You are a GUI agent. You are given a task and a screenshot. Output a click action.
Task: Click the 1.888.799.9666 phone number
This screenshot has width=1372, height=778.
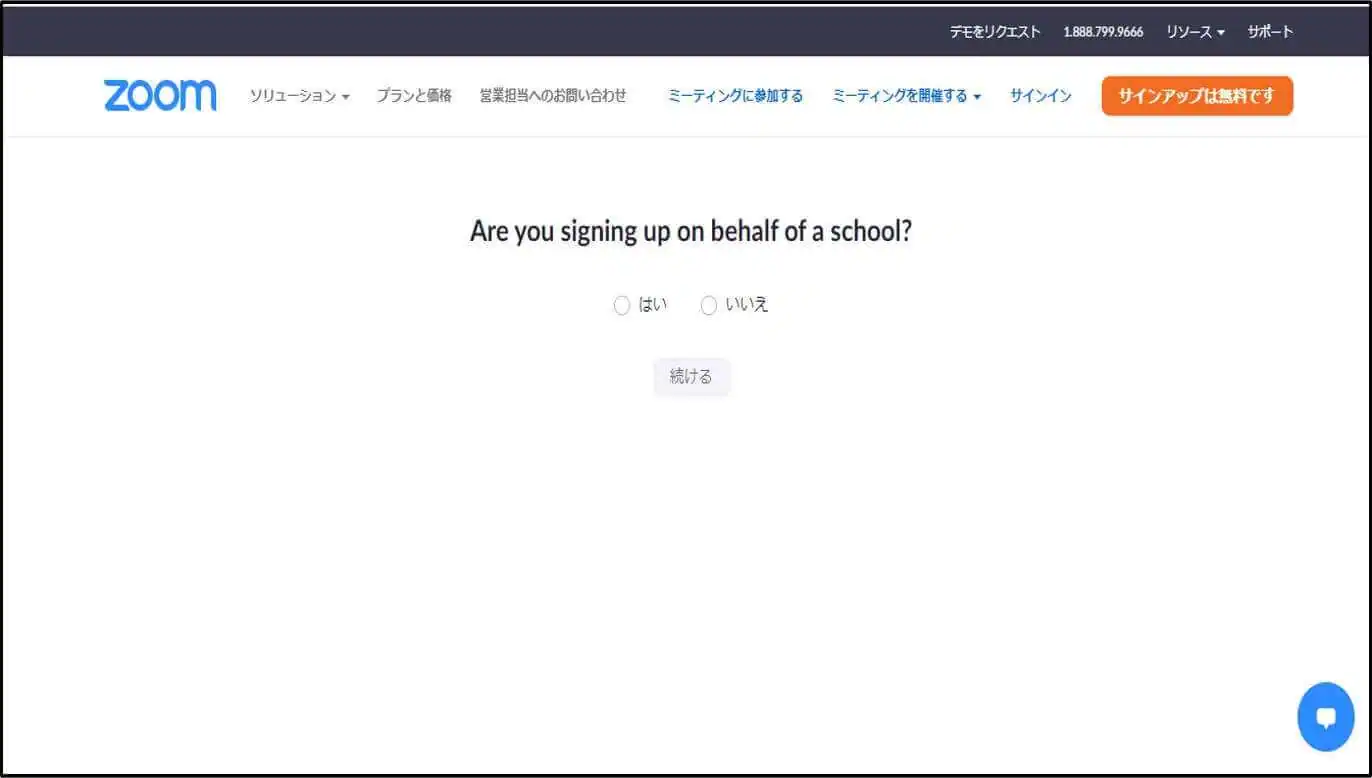(x=1103, y=32)
